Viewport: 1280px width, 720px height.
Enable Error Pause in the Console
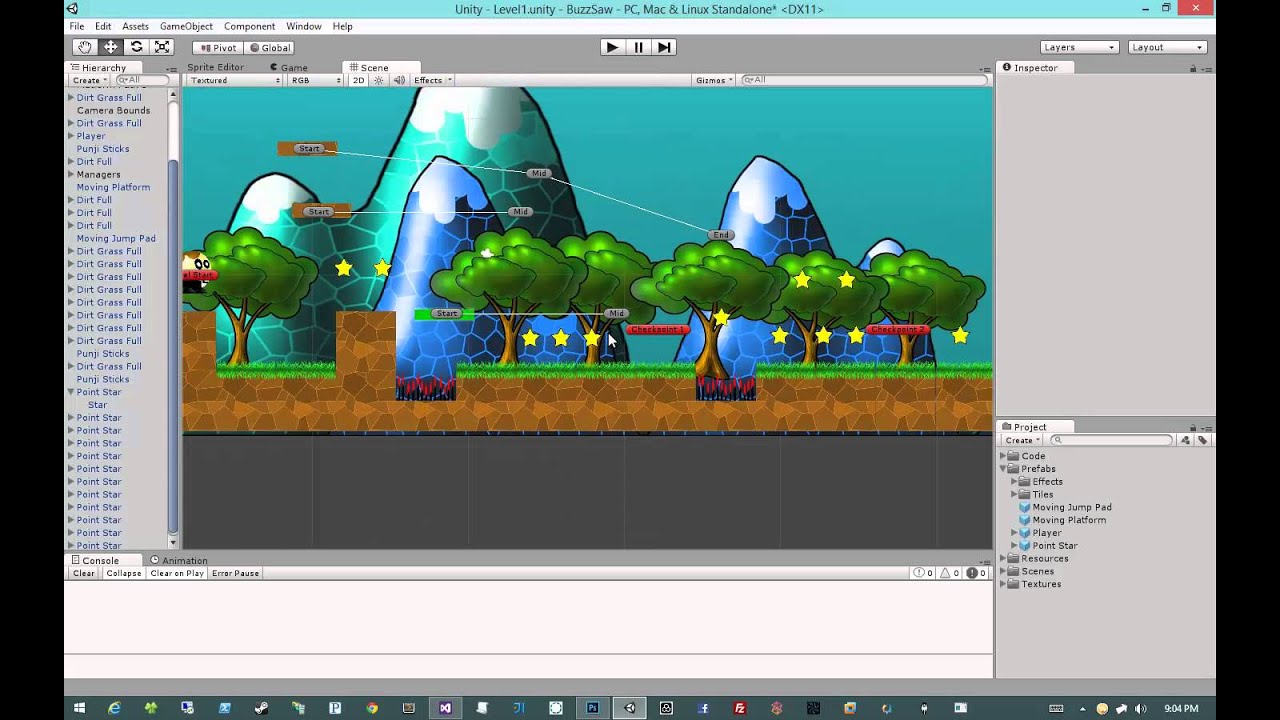coord(235,572)
